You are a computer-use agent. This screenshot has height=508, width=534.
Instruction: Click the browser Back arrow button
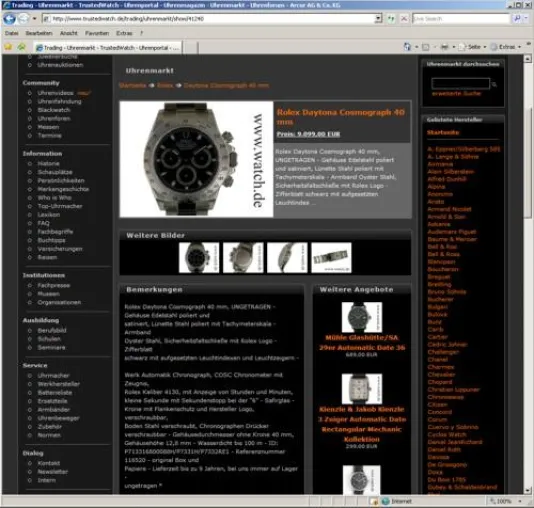pyautogui.click(x=9, y=18)
